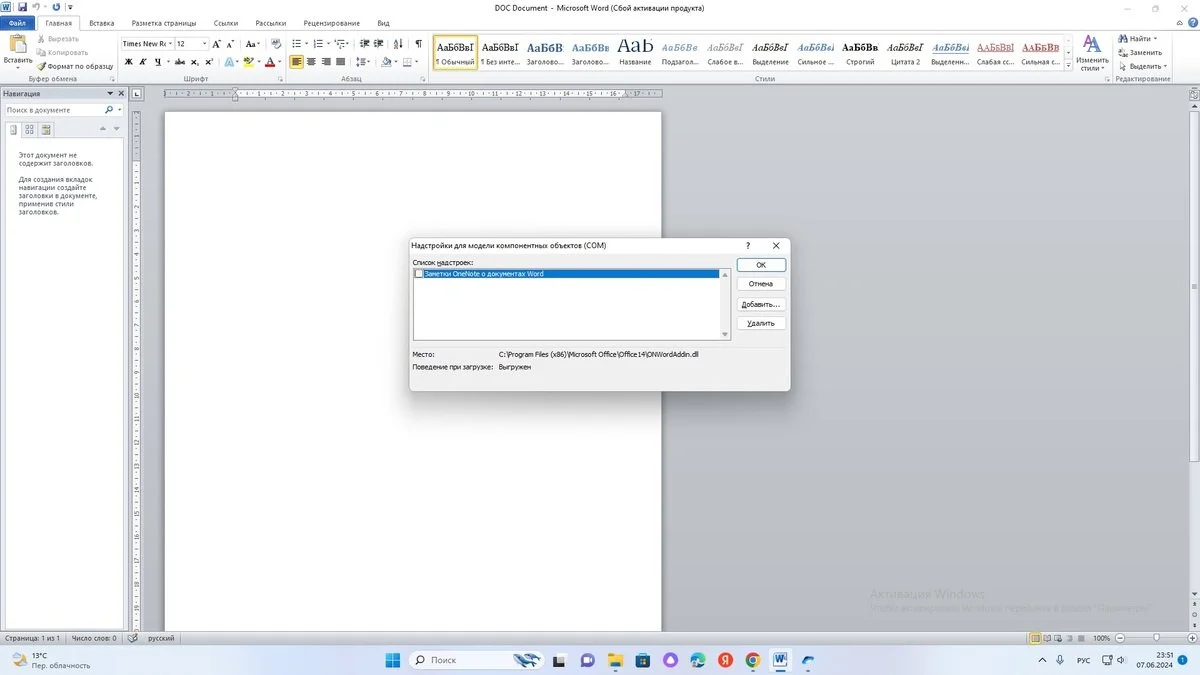
Task: Click the bulleted list icon
Action: (298, 44)
